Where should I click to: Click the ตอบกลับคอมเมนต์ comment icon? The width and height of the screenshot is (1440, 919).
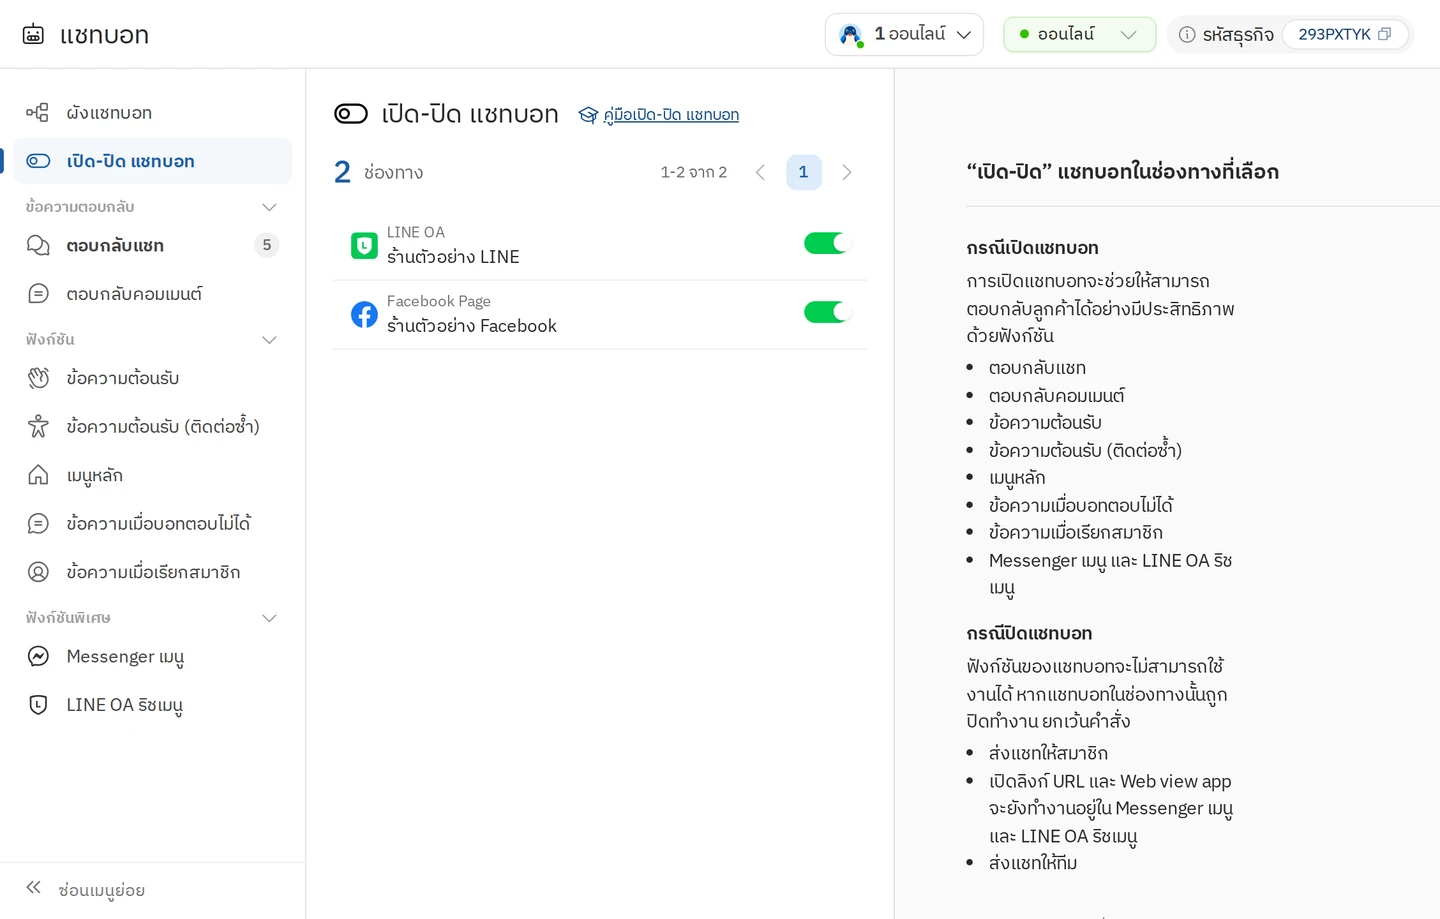[x=38, y=293]
